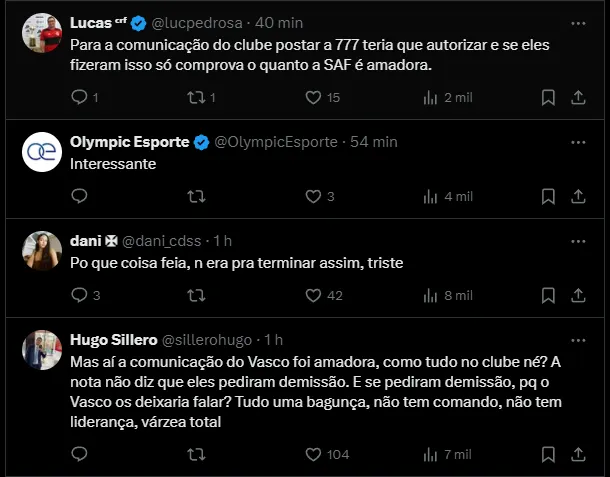Viewport: 610px width, 477px height.
Task: Open more options on Olympic Esporte's tweet
Action: click(578, 142)
